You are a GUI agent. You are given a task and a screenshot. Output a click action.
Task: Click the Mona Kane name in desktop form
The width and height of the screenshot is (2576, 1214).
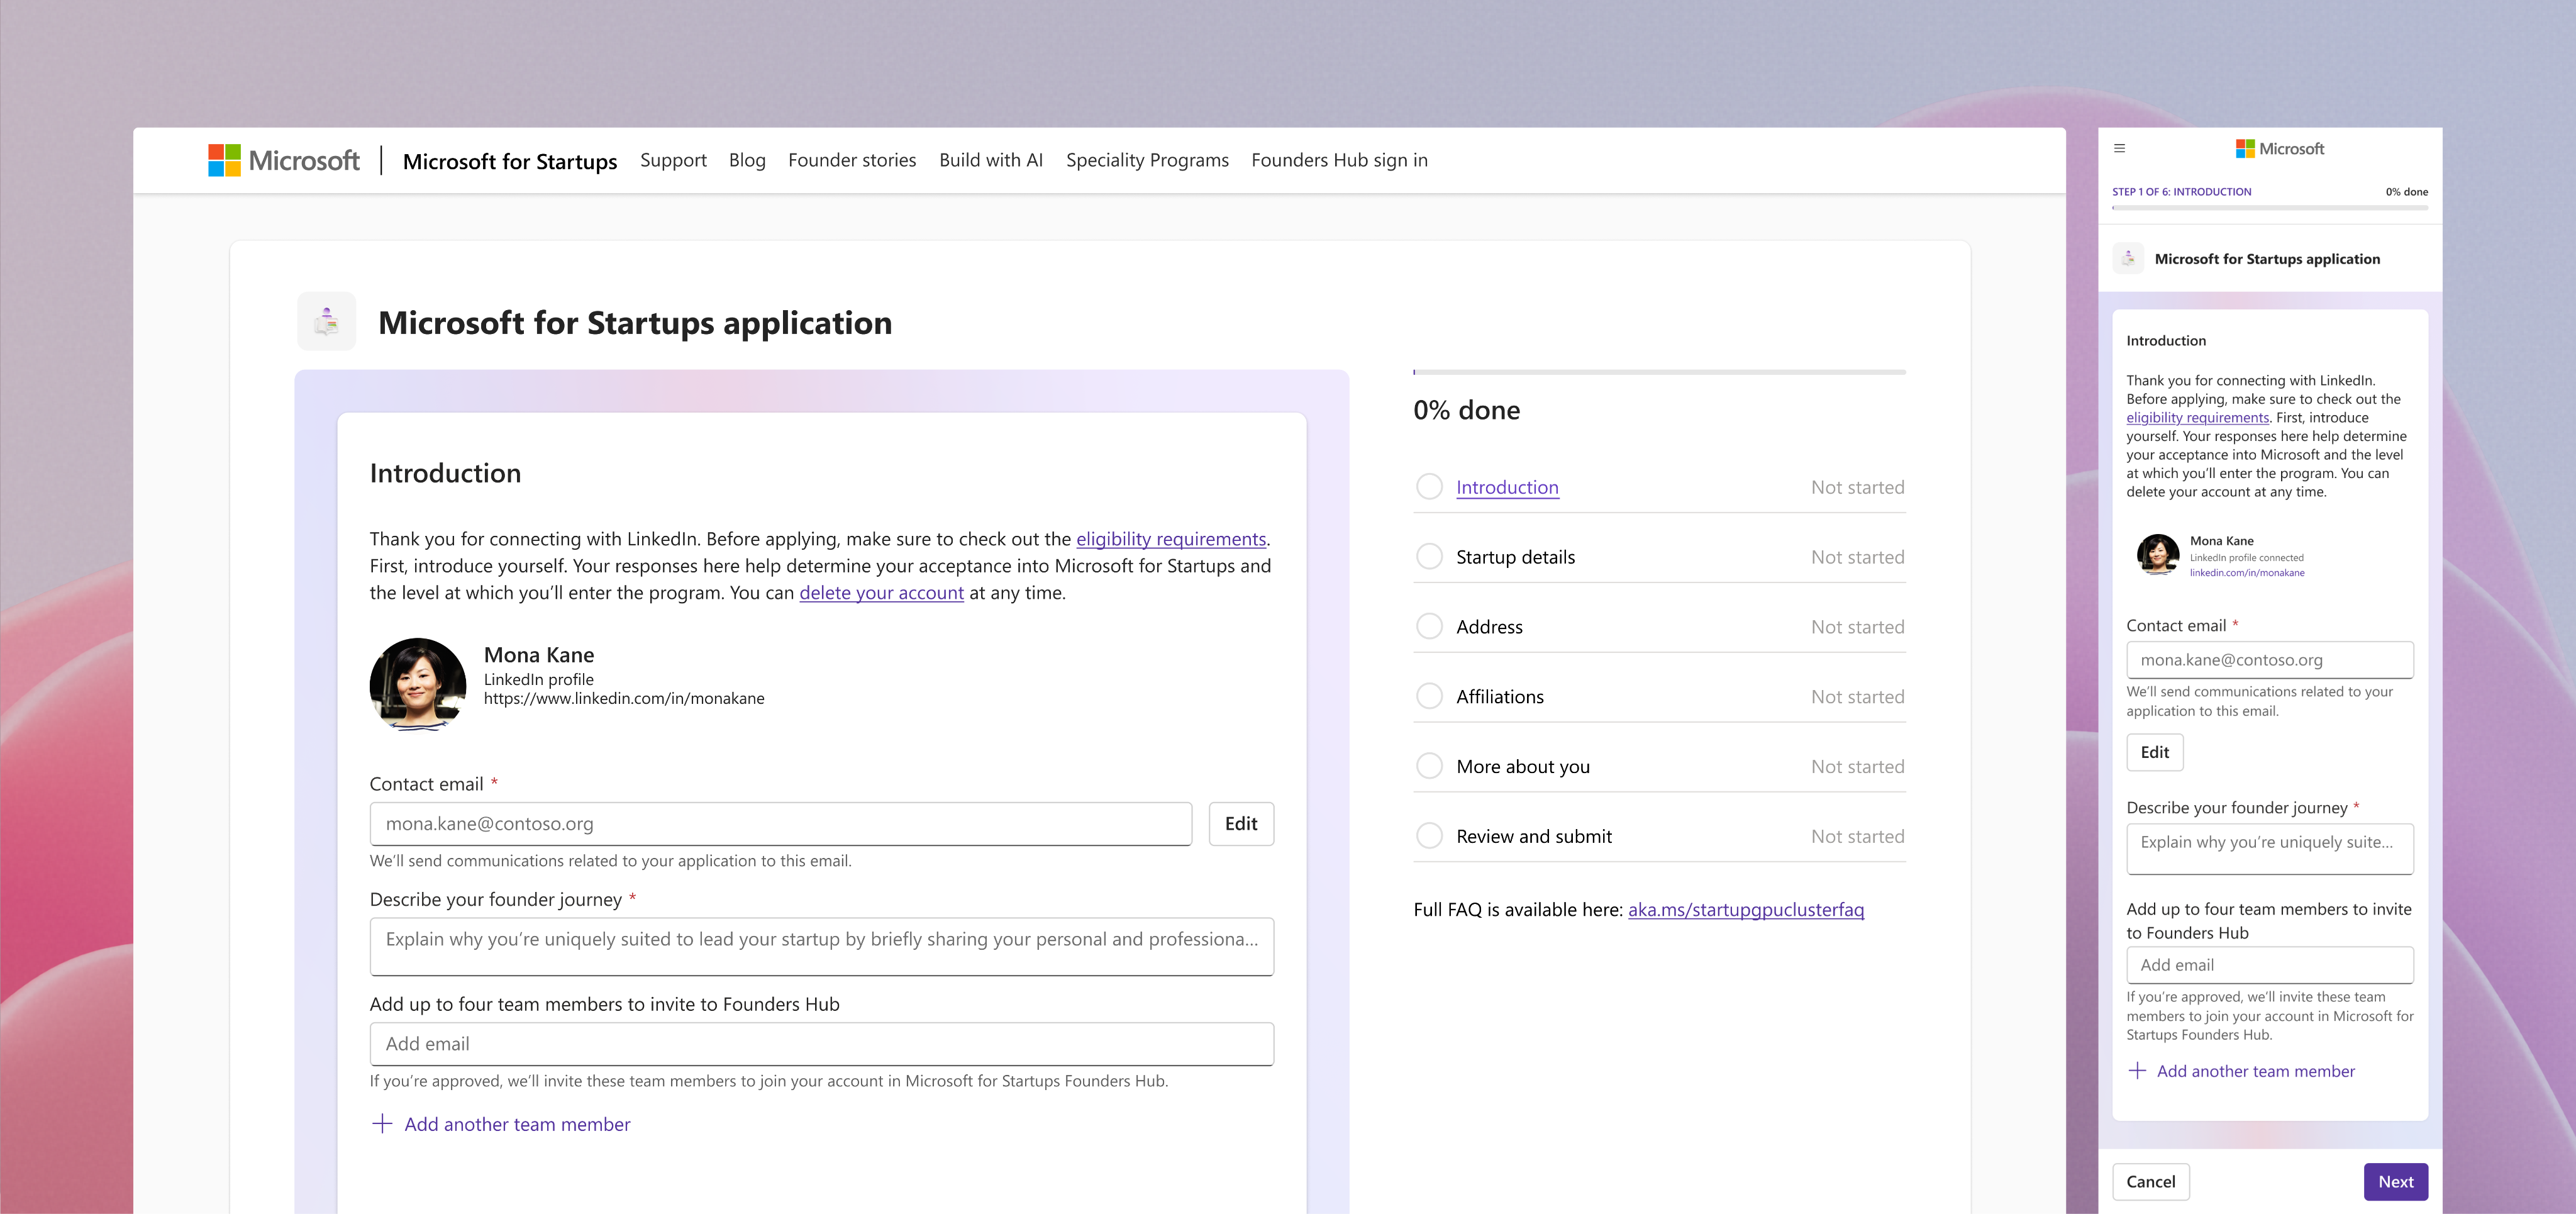click(x=539, y=655)
